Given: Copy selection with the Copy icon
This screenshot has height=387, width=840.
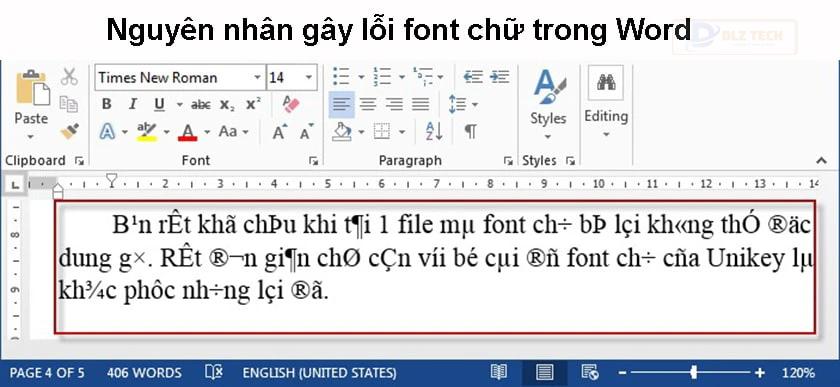Looking at the screenshot, I should 69,103.
